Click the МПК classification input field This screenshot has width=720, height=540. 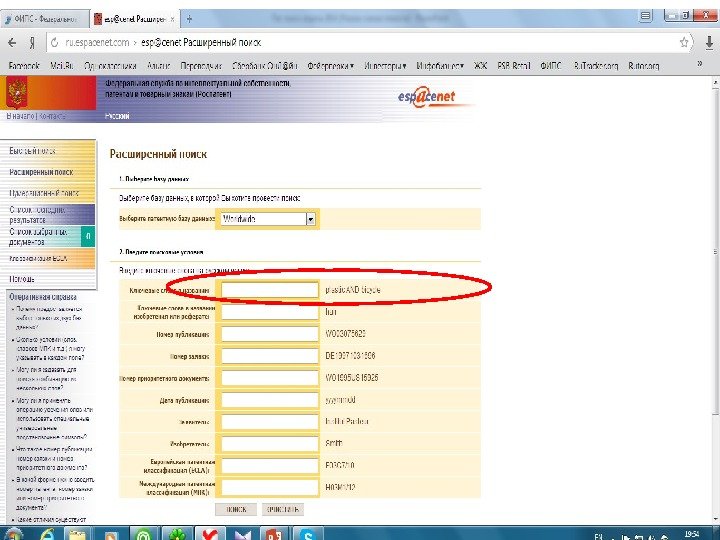[270, 488]
